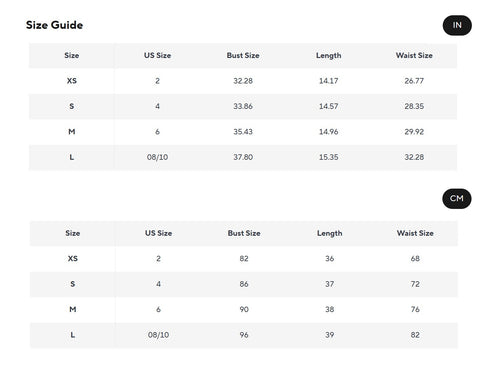Select the 14.96 length value for M
This screenshot has height=366, width=480.
[329, 132]
